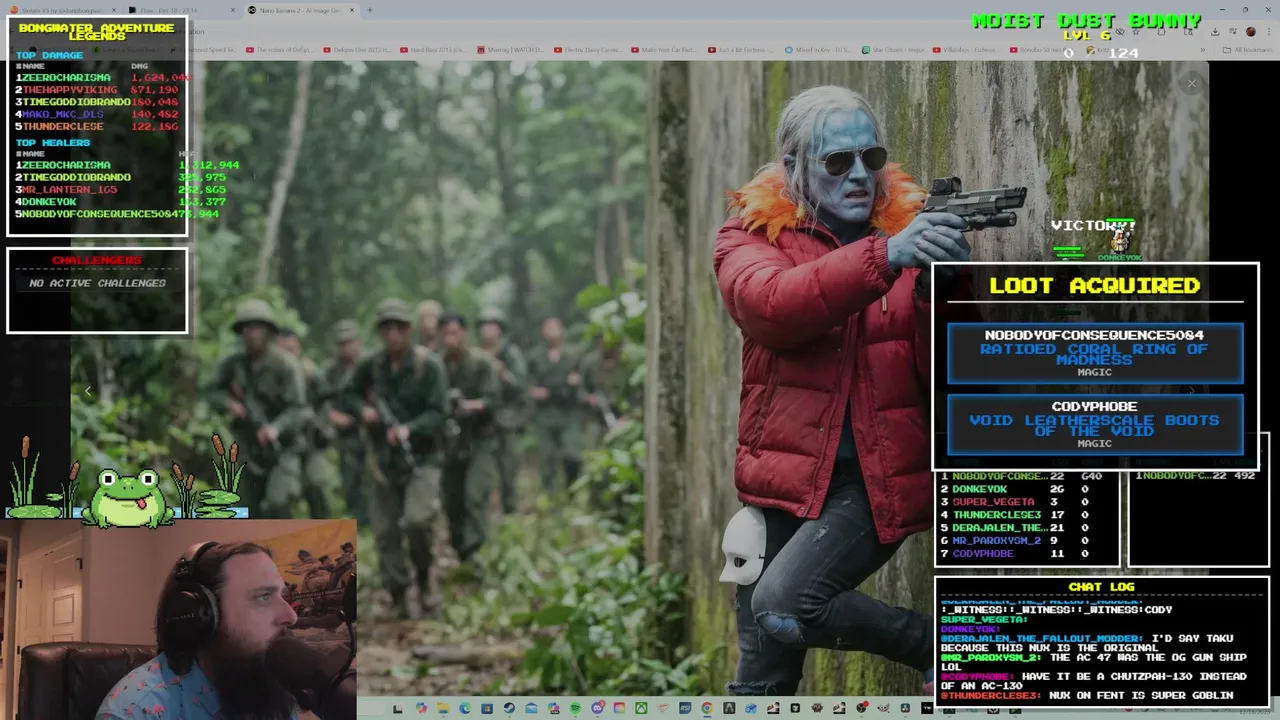The width and height of the screenshot is (1280, 720).
Task: Open Microsoft Edge from the taskbar
Action: (465, 709)
